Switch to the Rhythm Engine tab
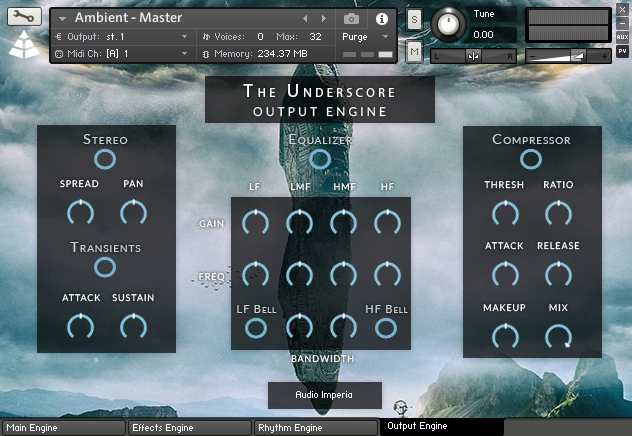 (316, 428)
